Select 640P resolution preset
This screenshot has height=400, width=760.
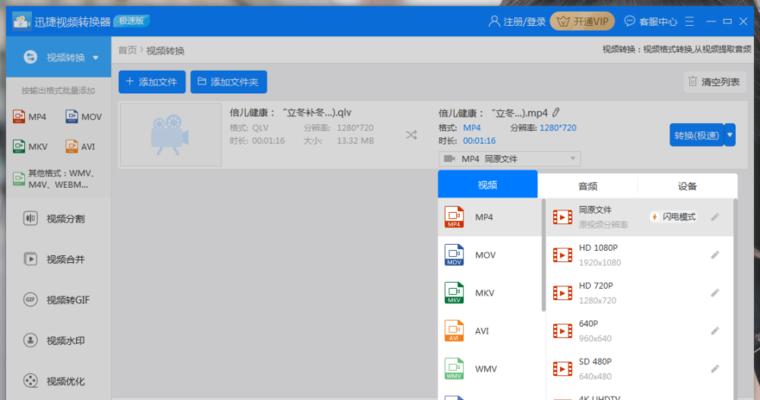(640, 331)
